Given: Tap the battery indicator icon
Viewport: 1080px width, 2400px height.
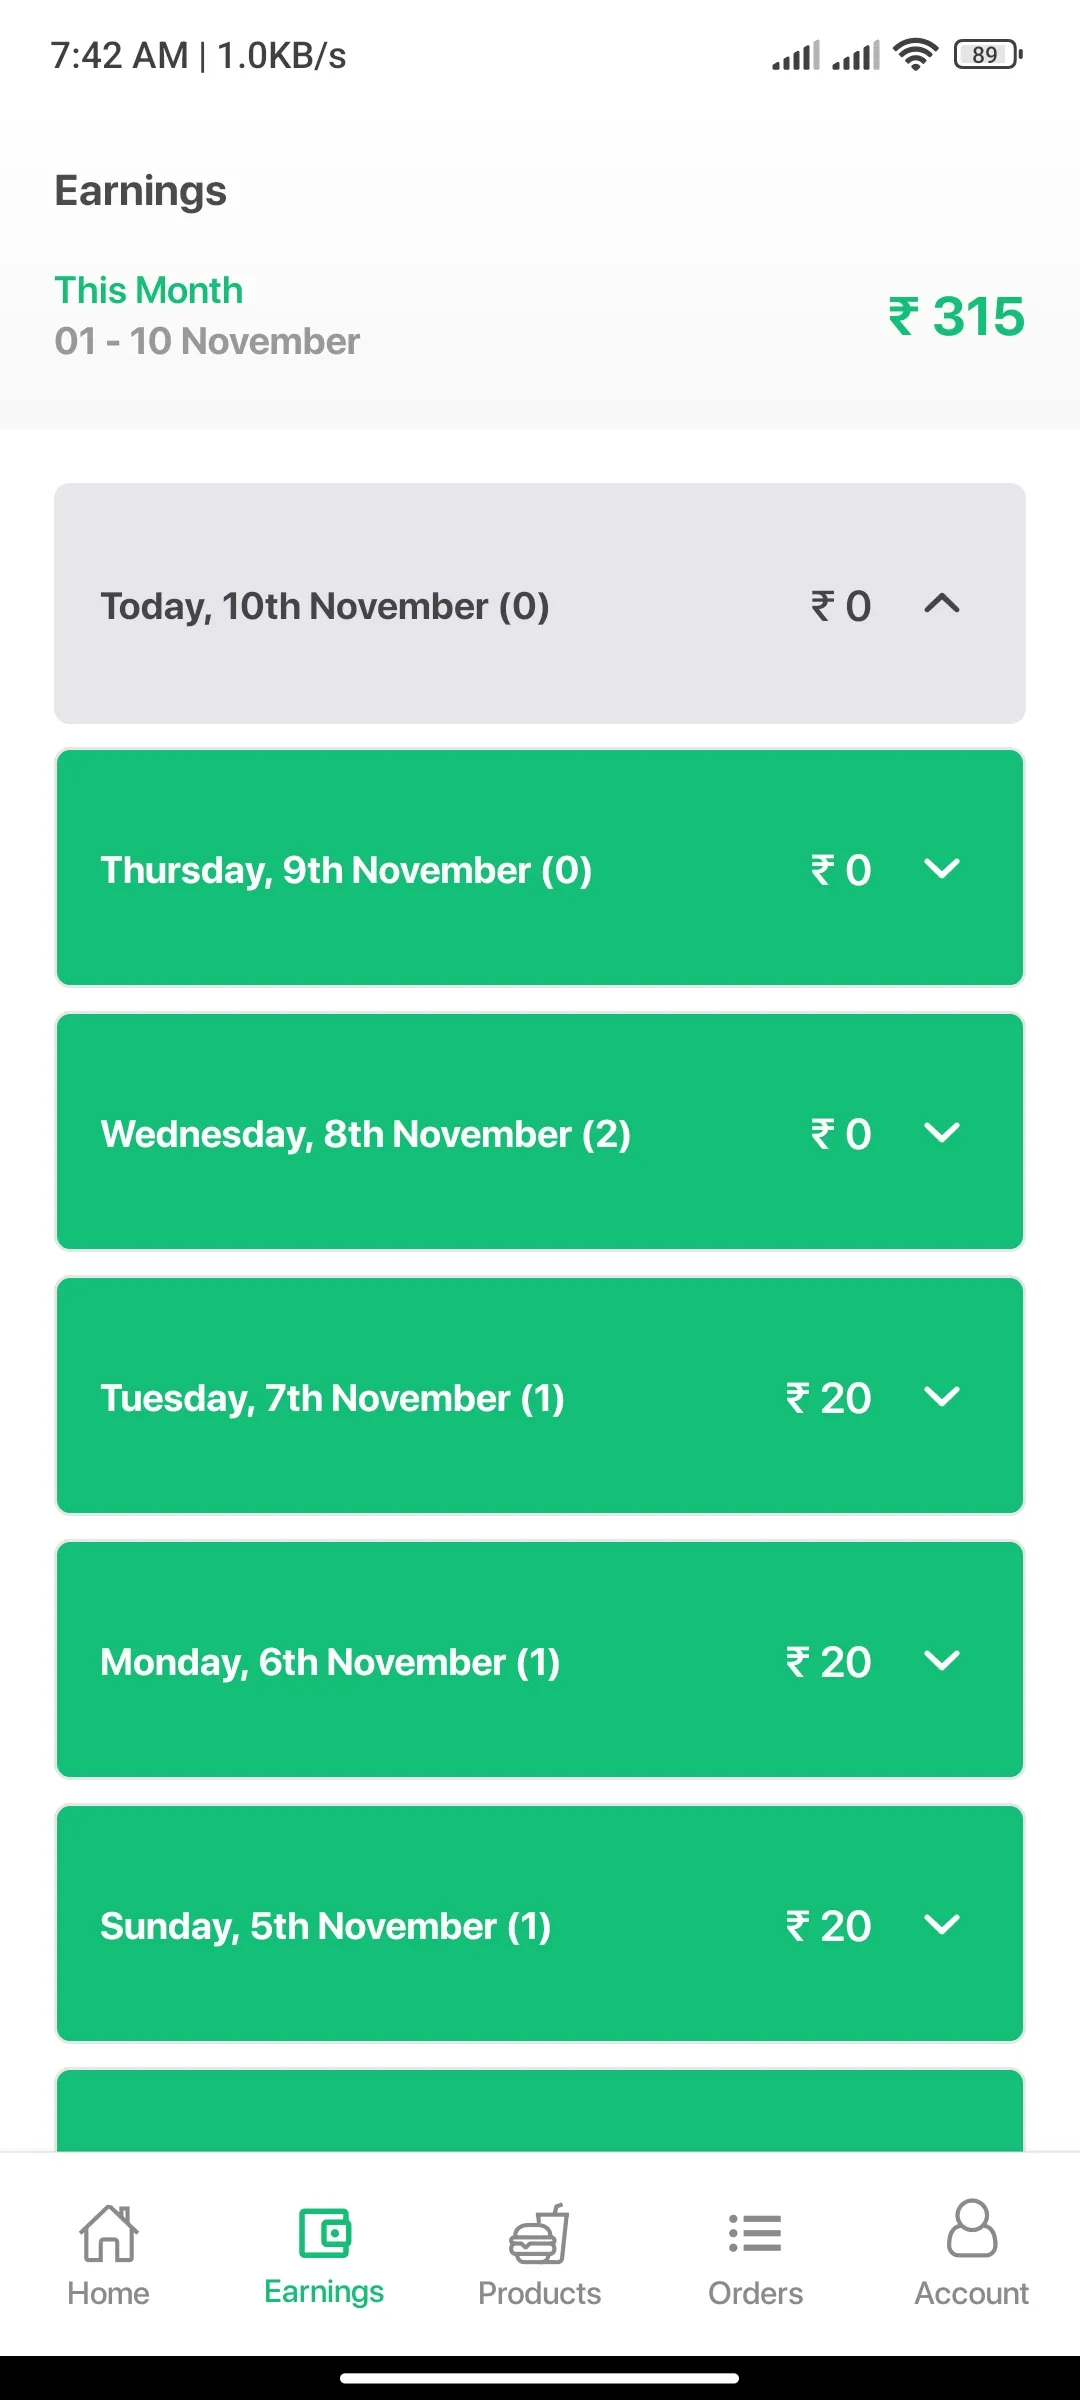Looking at the screenshot, I should 988,54.
